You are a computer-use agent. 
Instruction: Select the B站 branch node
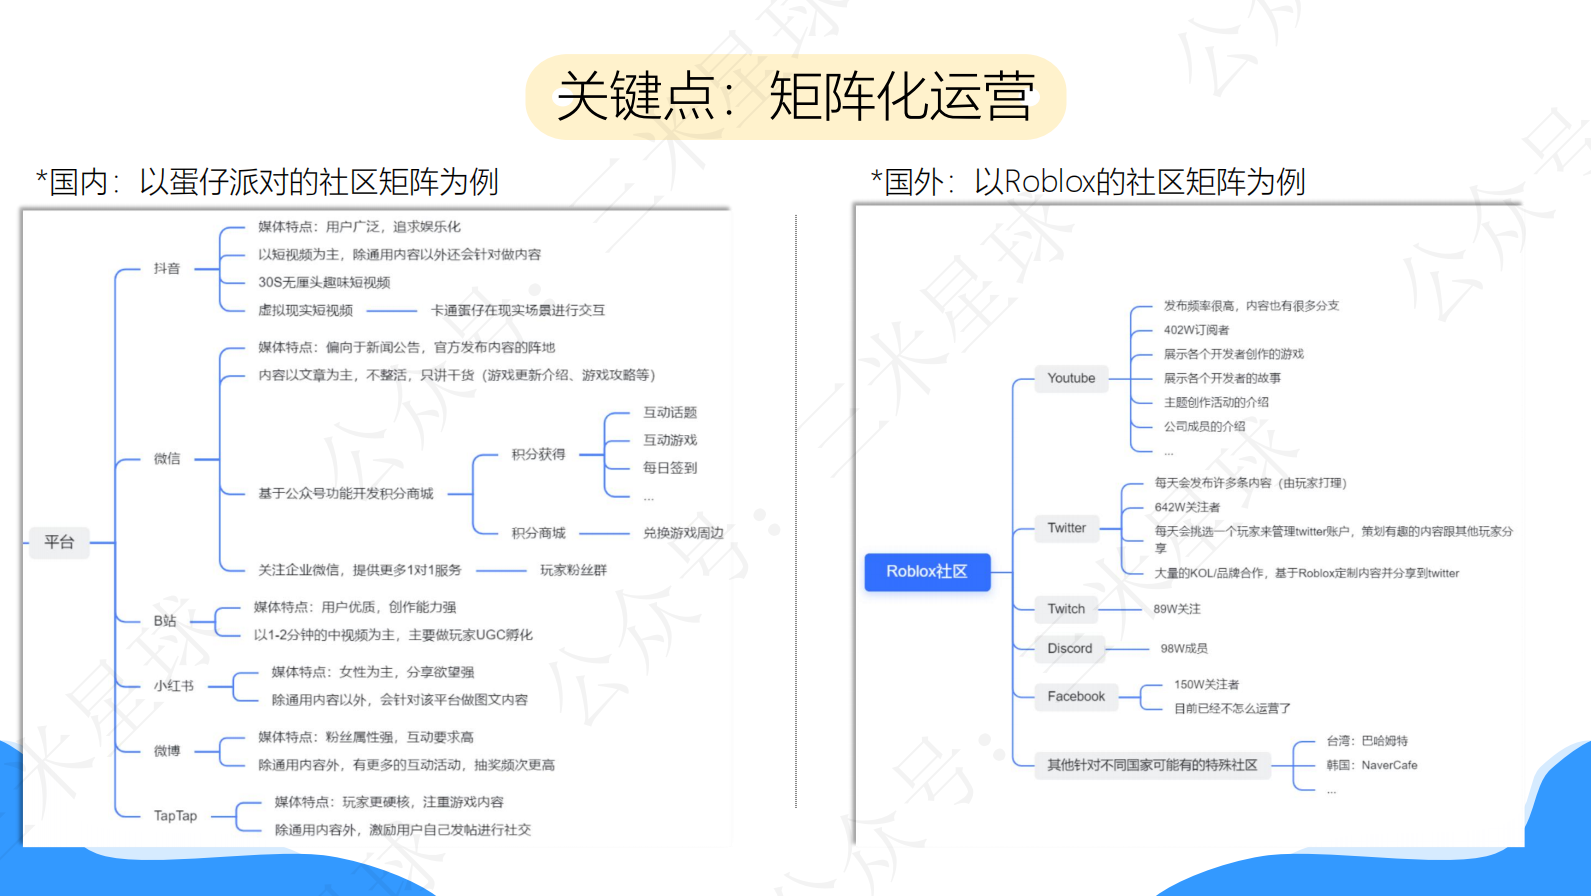(165, 621)
